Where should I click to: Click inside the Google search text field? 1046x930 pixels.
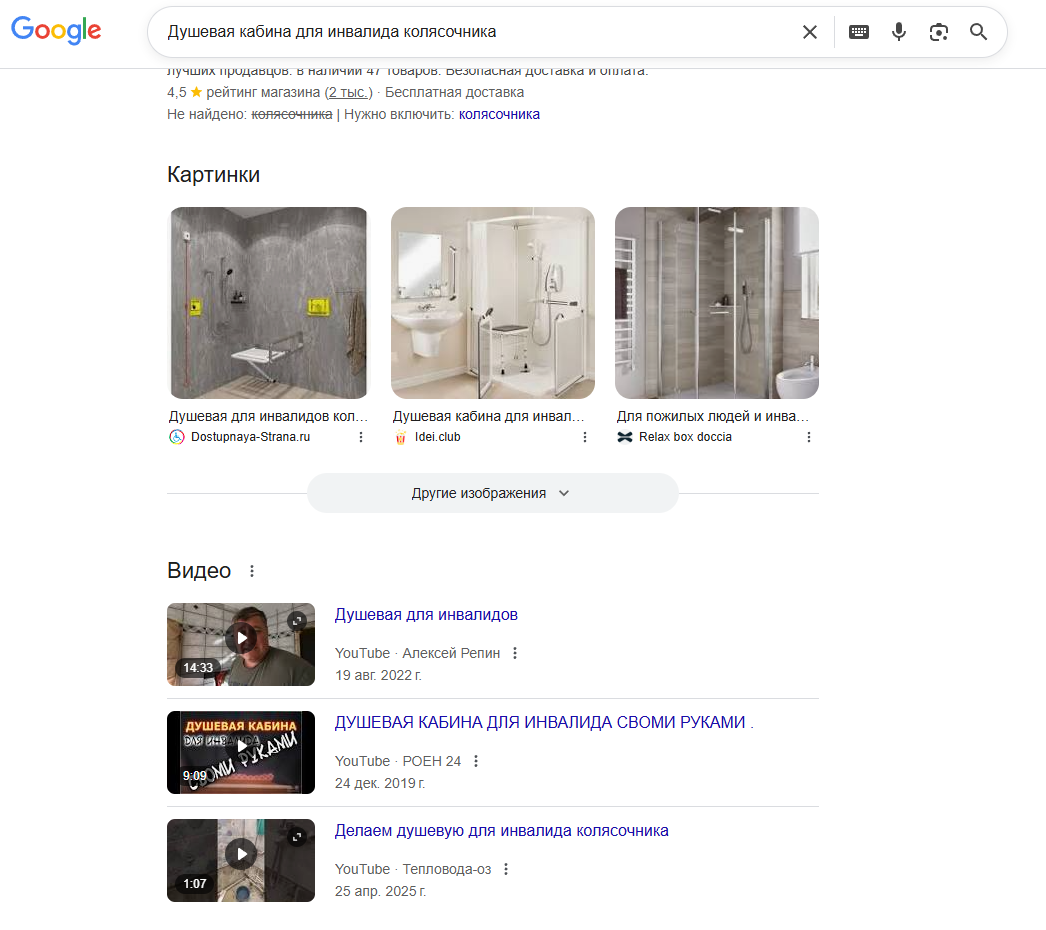tap(470, 32)
